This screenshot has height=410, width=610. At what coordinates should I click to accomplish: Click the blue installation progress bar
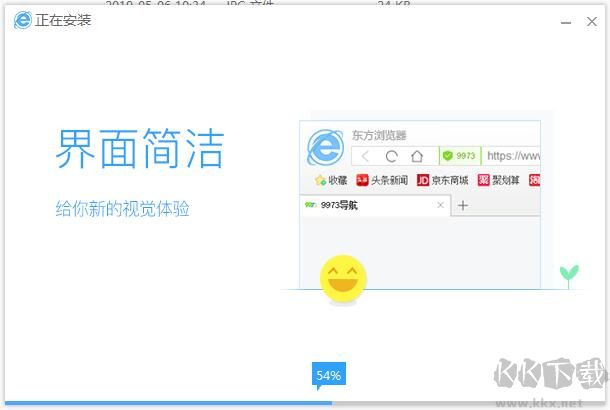pyautogui.click(x=168, y=403)
